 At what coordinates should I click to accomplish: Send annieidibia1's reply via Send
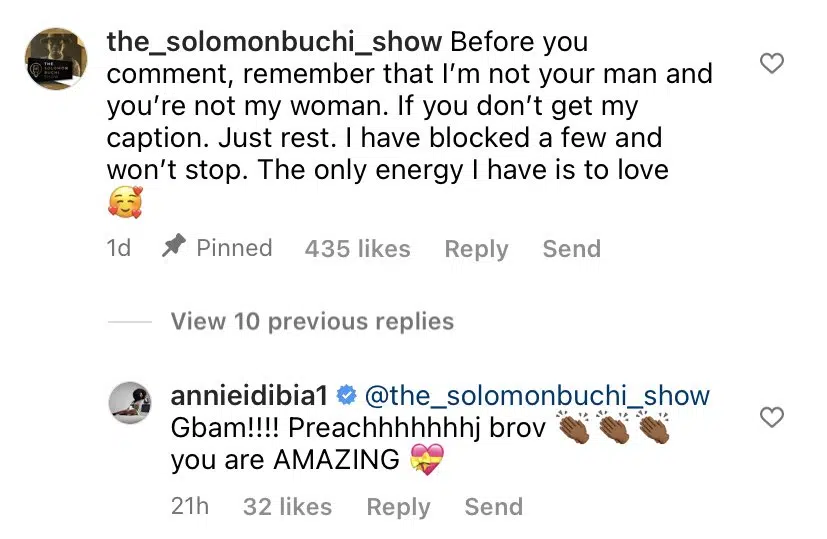493,507
